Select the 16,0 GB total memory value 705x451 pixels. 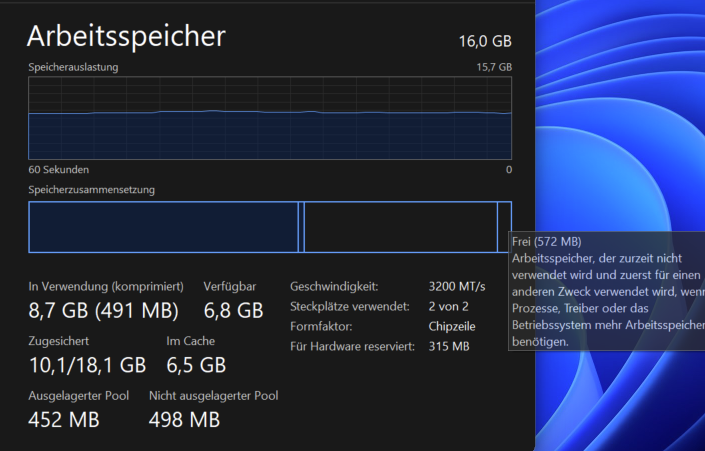click(x=485, y=41)
